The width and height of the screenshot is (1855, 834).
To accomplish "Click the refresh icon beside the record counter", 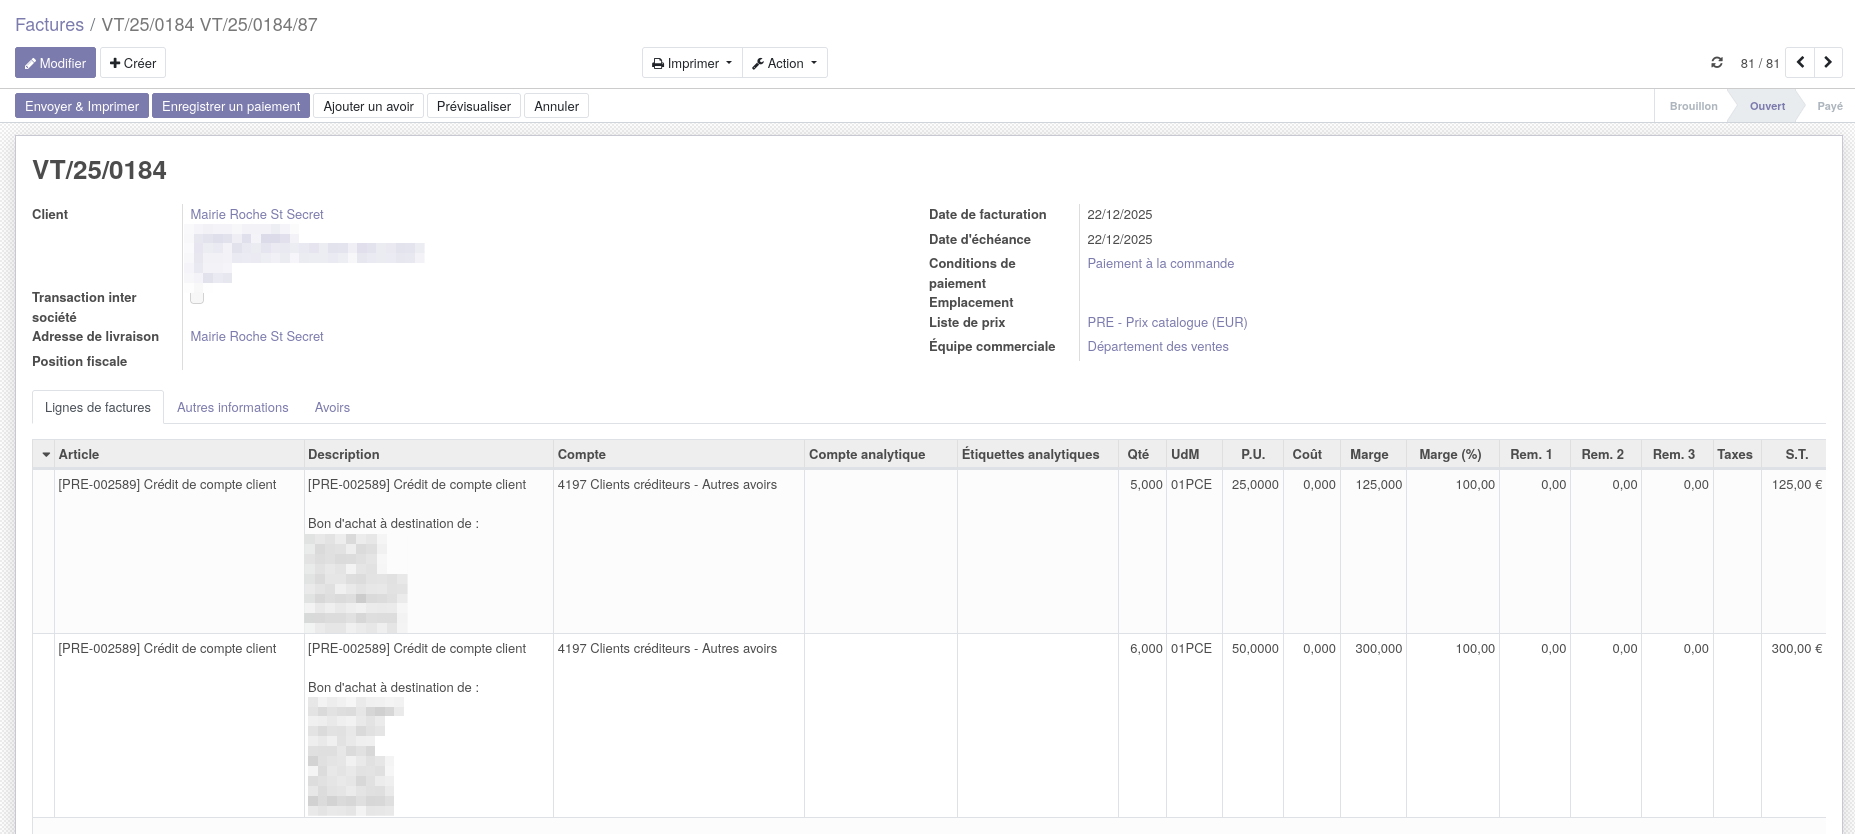I will tap(1717, 63).
